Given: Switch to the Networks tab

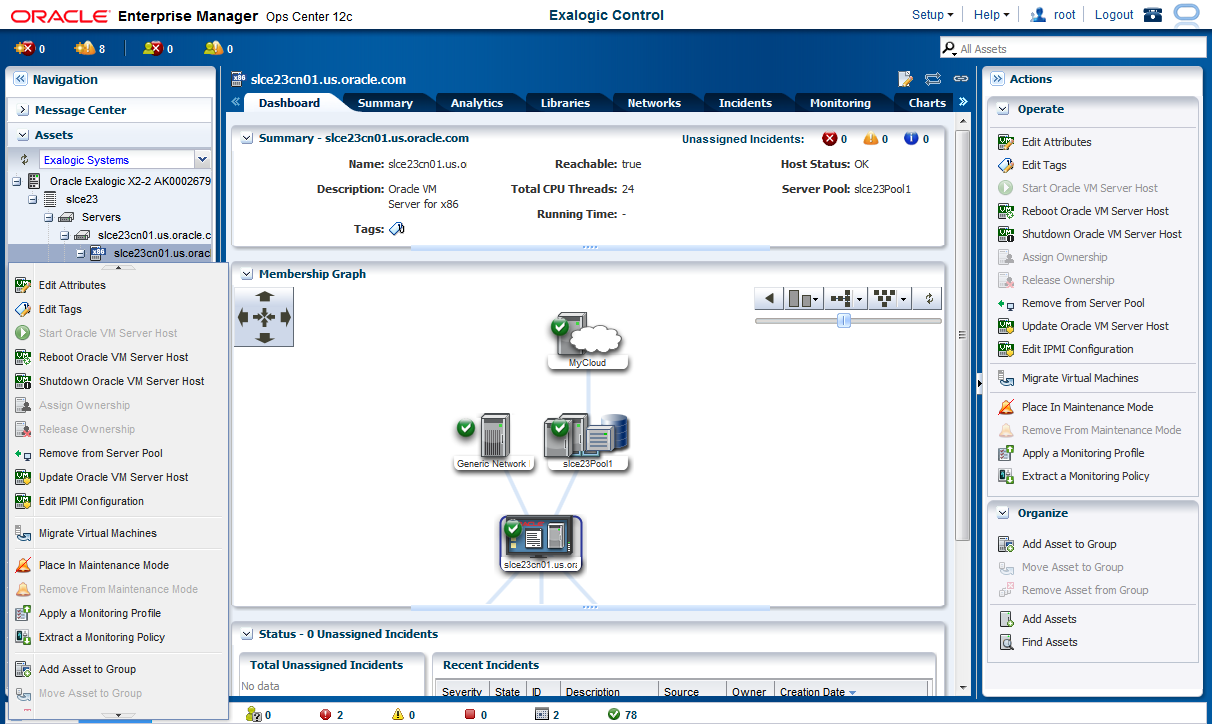Looking at the screenshot, I should point(654,103).
